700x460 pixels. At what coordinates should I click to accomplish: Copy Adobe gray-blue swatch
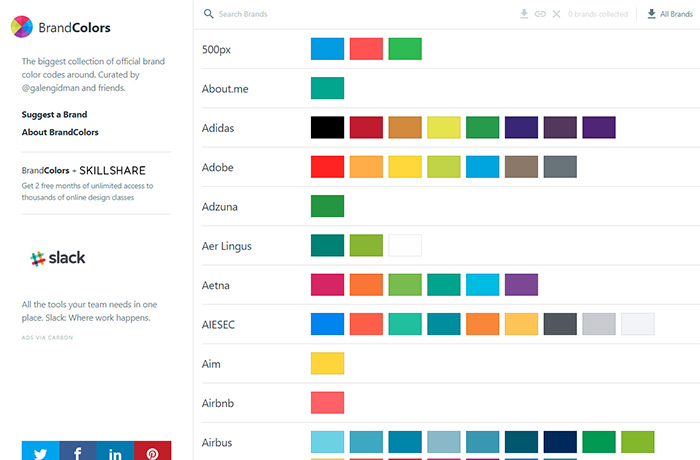560,167
